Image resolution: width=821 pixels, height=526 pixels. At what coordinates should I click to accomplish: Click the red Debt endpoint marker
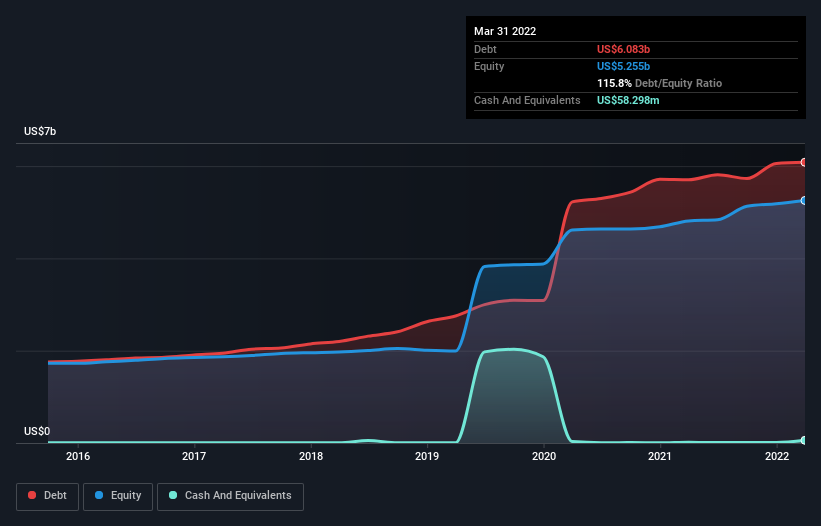point(804,163)
